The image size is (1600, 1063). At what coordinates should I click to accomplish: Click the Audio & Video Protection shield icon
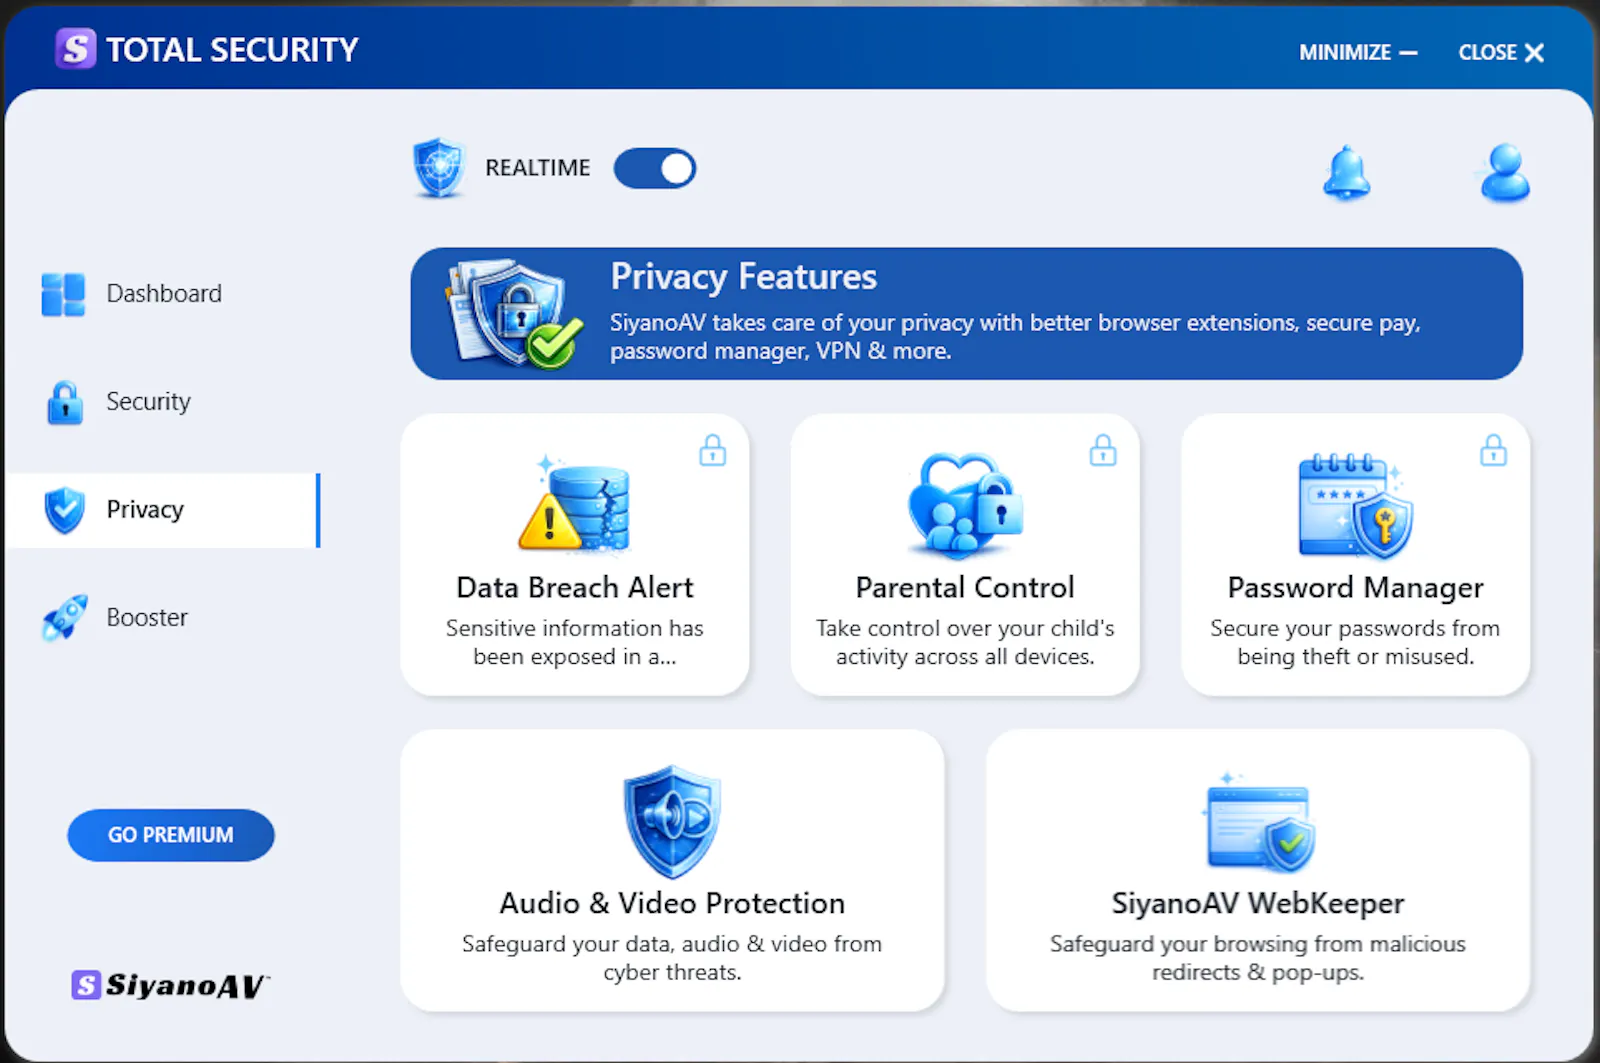(x=672, y=822)
